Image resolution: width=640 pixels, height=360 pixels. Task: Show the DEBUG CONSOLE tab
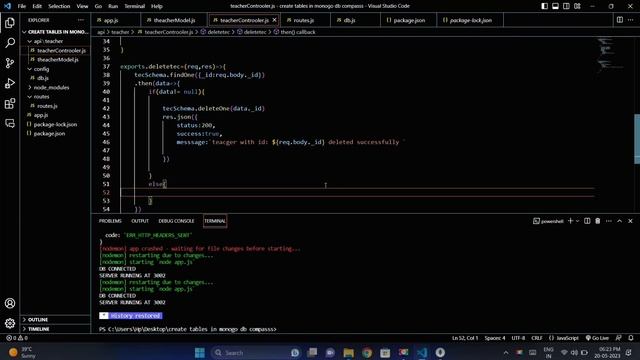pyautogui.click(x=176, y=221)
